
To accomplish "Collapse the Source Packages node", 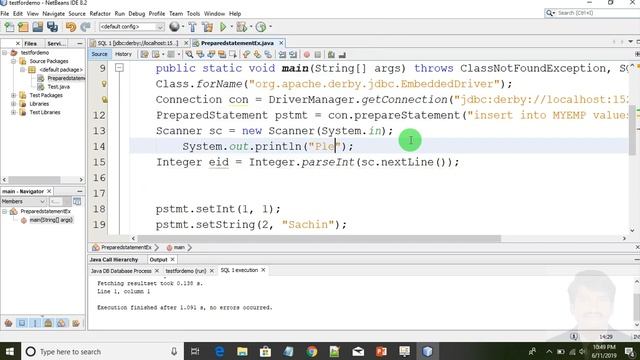I will click(x=13, y=61).
